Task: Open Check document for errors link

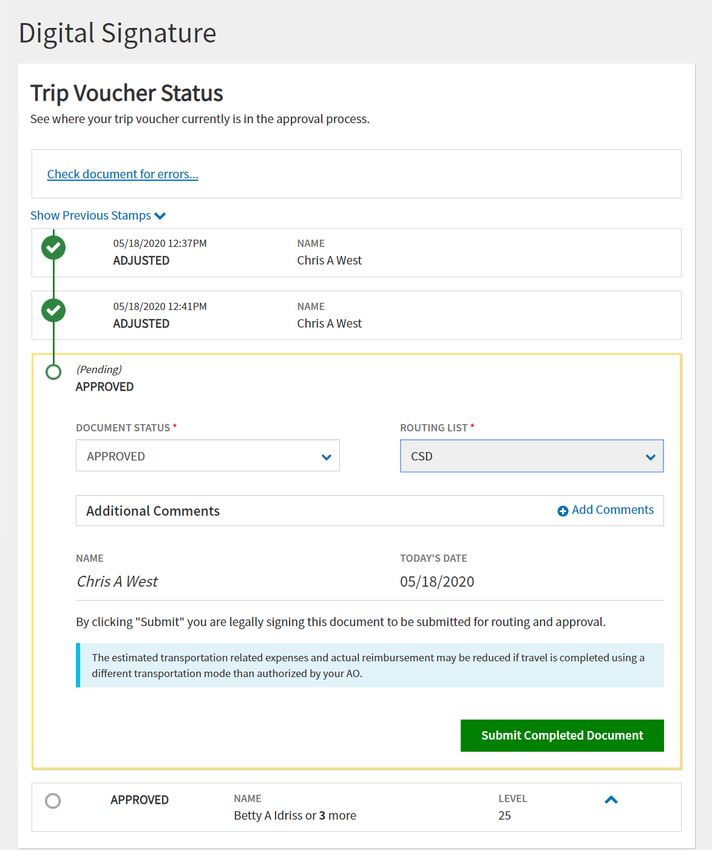Action: pyautogui.click(x=123, y=174)
